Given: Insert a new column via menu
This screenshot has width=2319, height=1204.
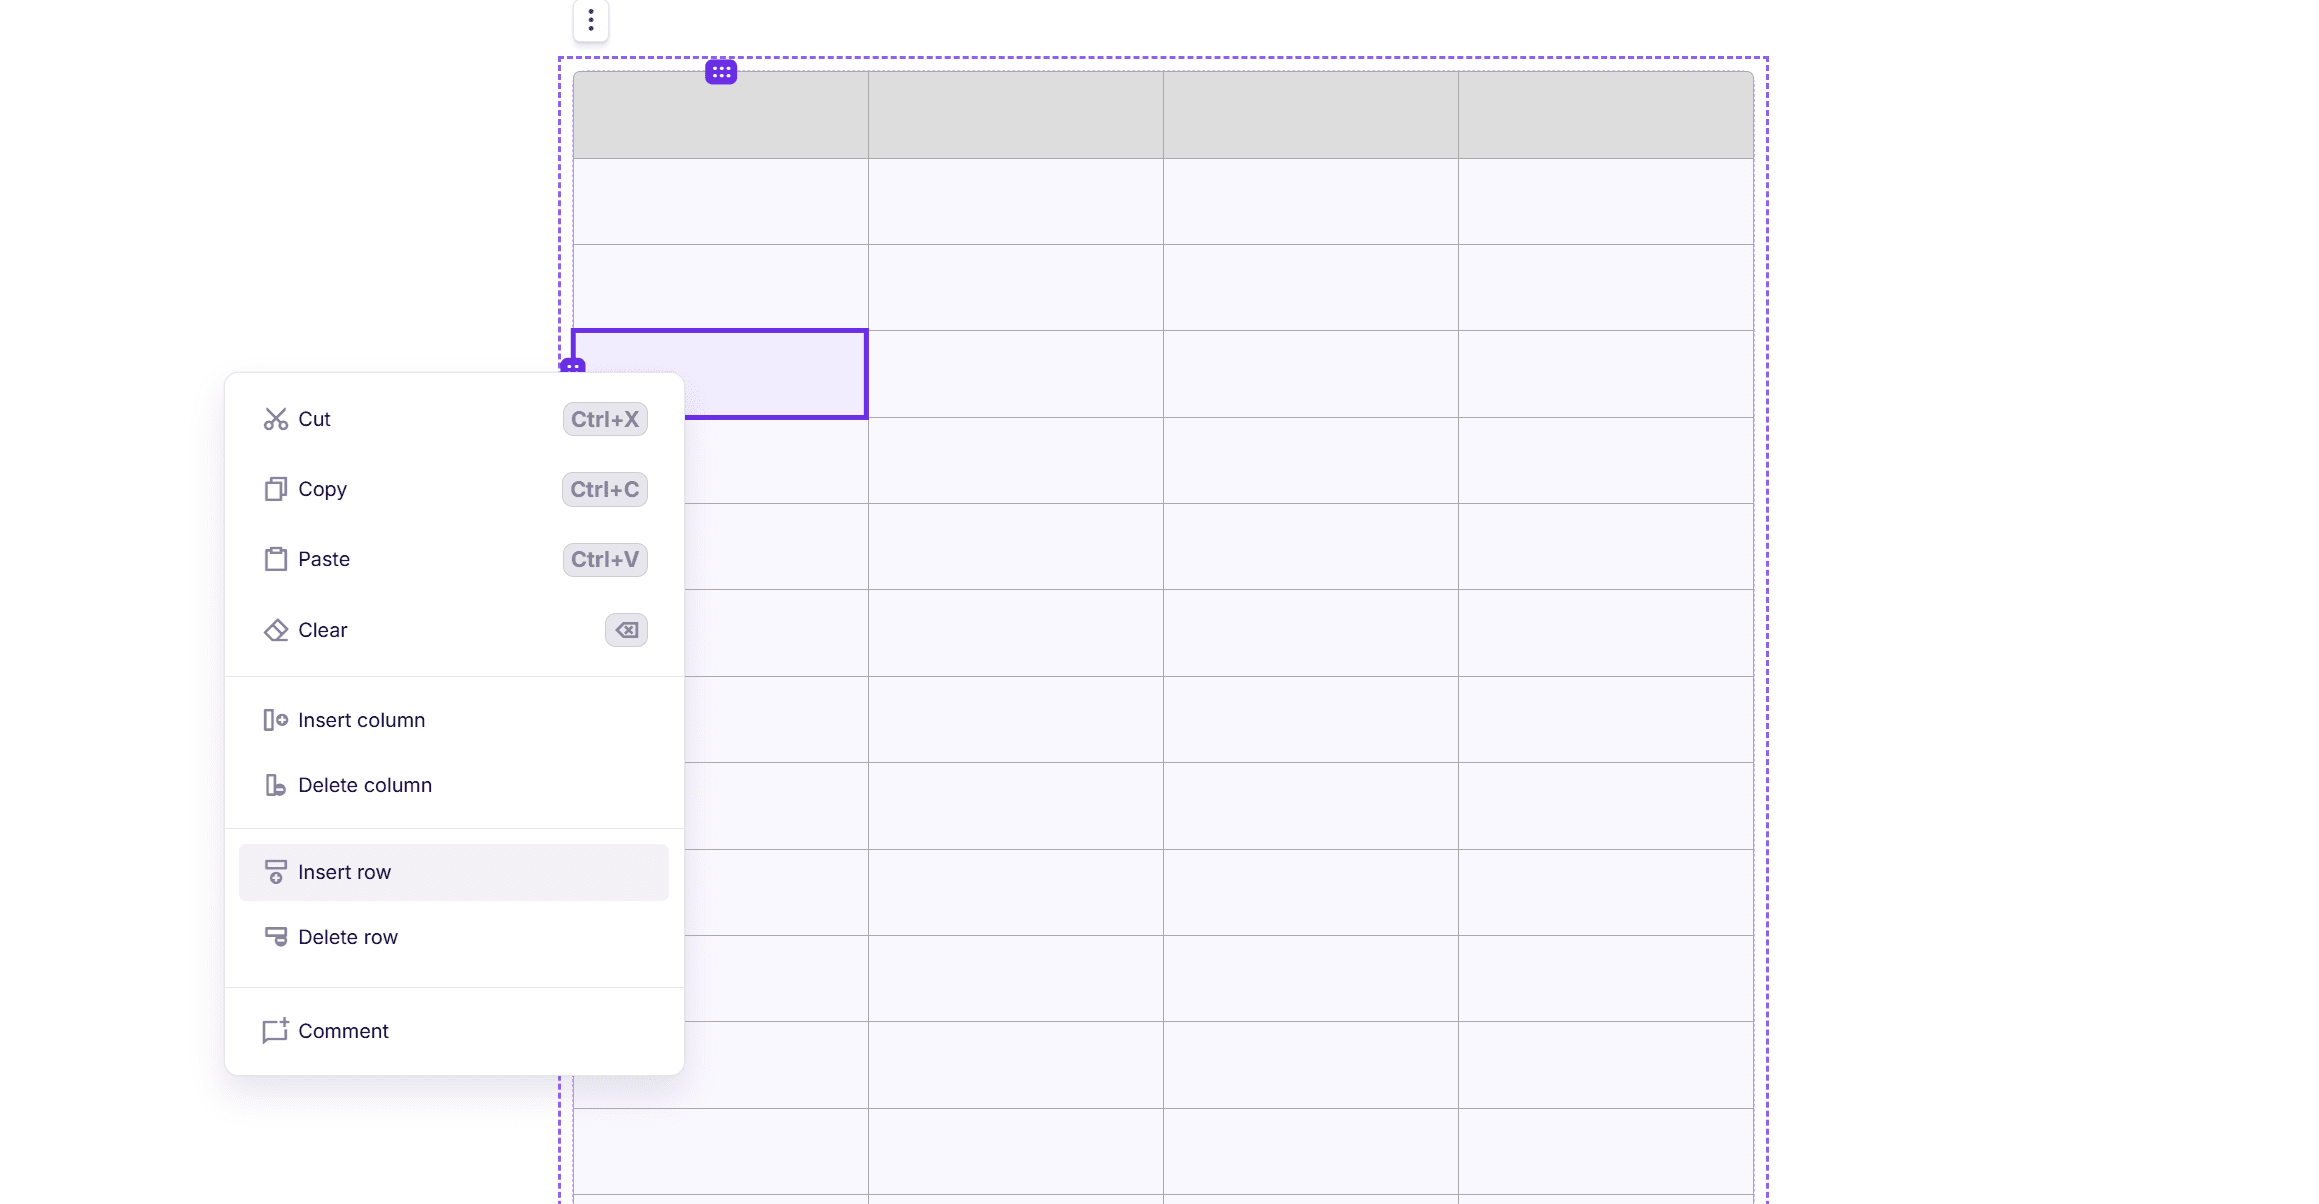Looking at the screenshot, I should [x=453, y=720].
